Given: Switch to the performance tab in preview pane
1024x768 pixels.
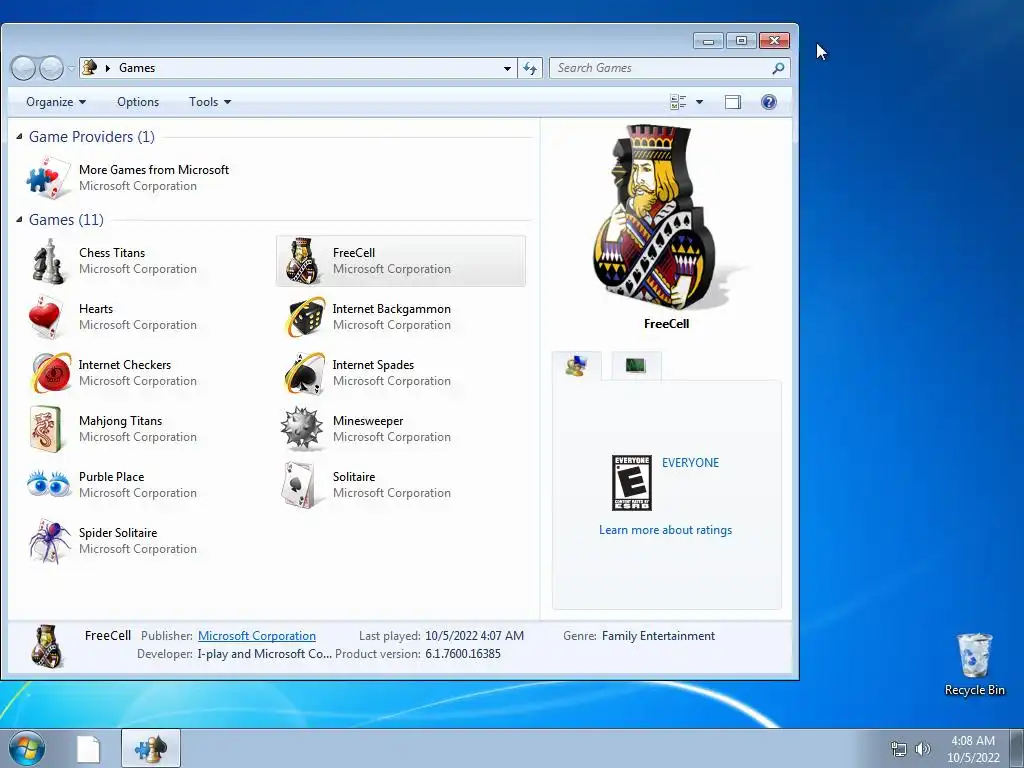Looking at the screenshot, I should (x=635, y=365).
